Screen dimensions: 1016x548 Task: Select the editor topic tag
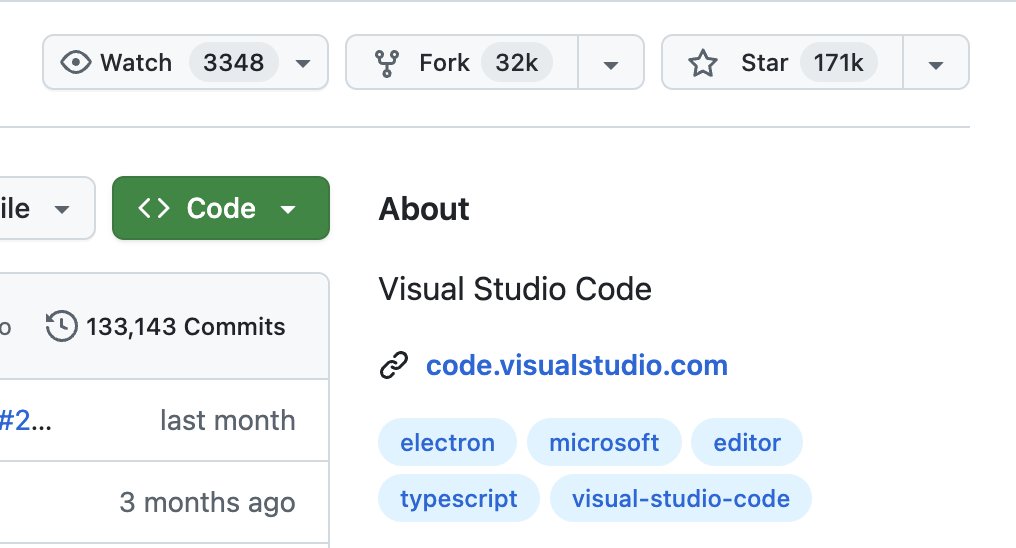pos(747,442)
